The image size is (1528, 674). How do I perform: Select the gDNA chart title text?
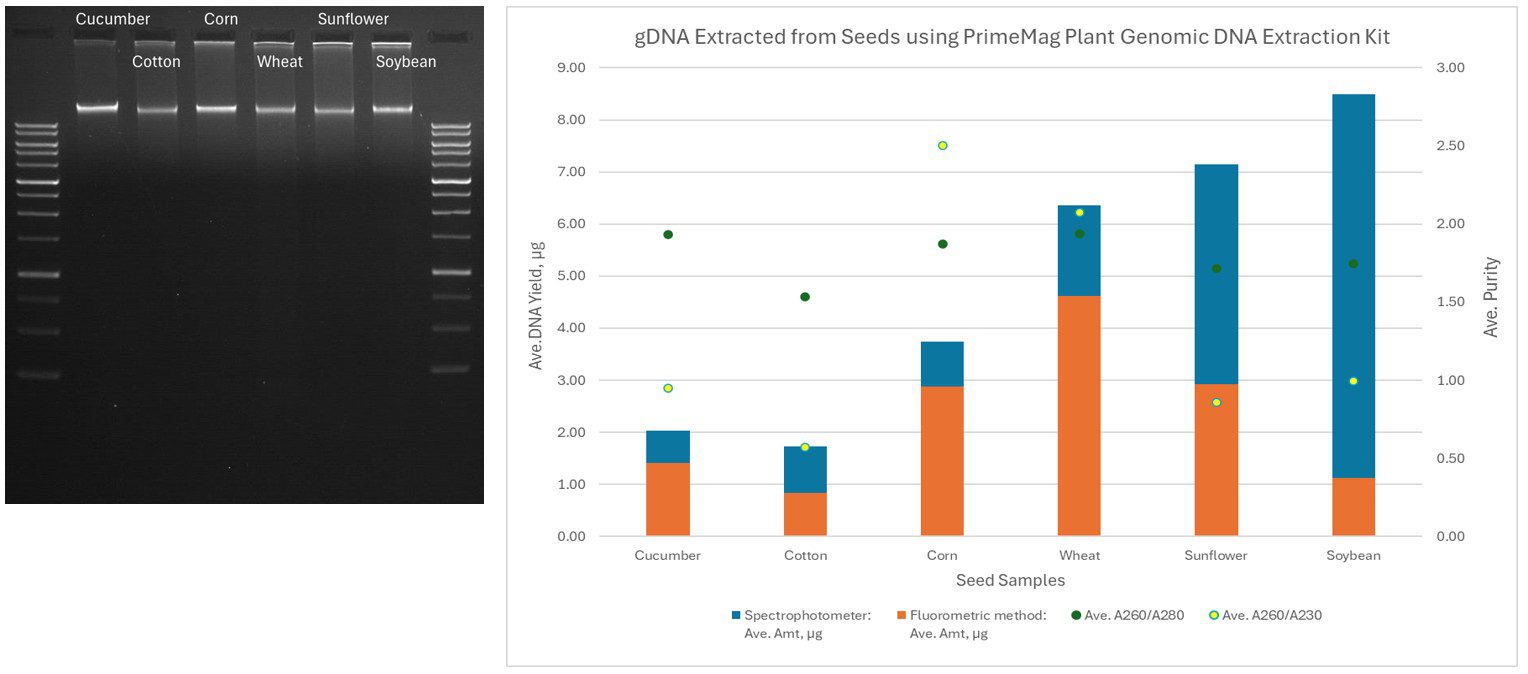(1012, 38)
